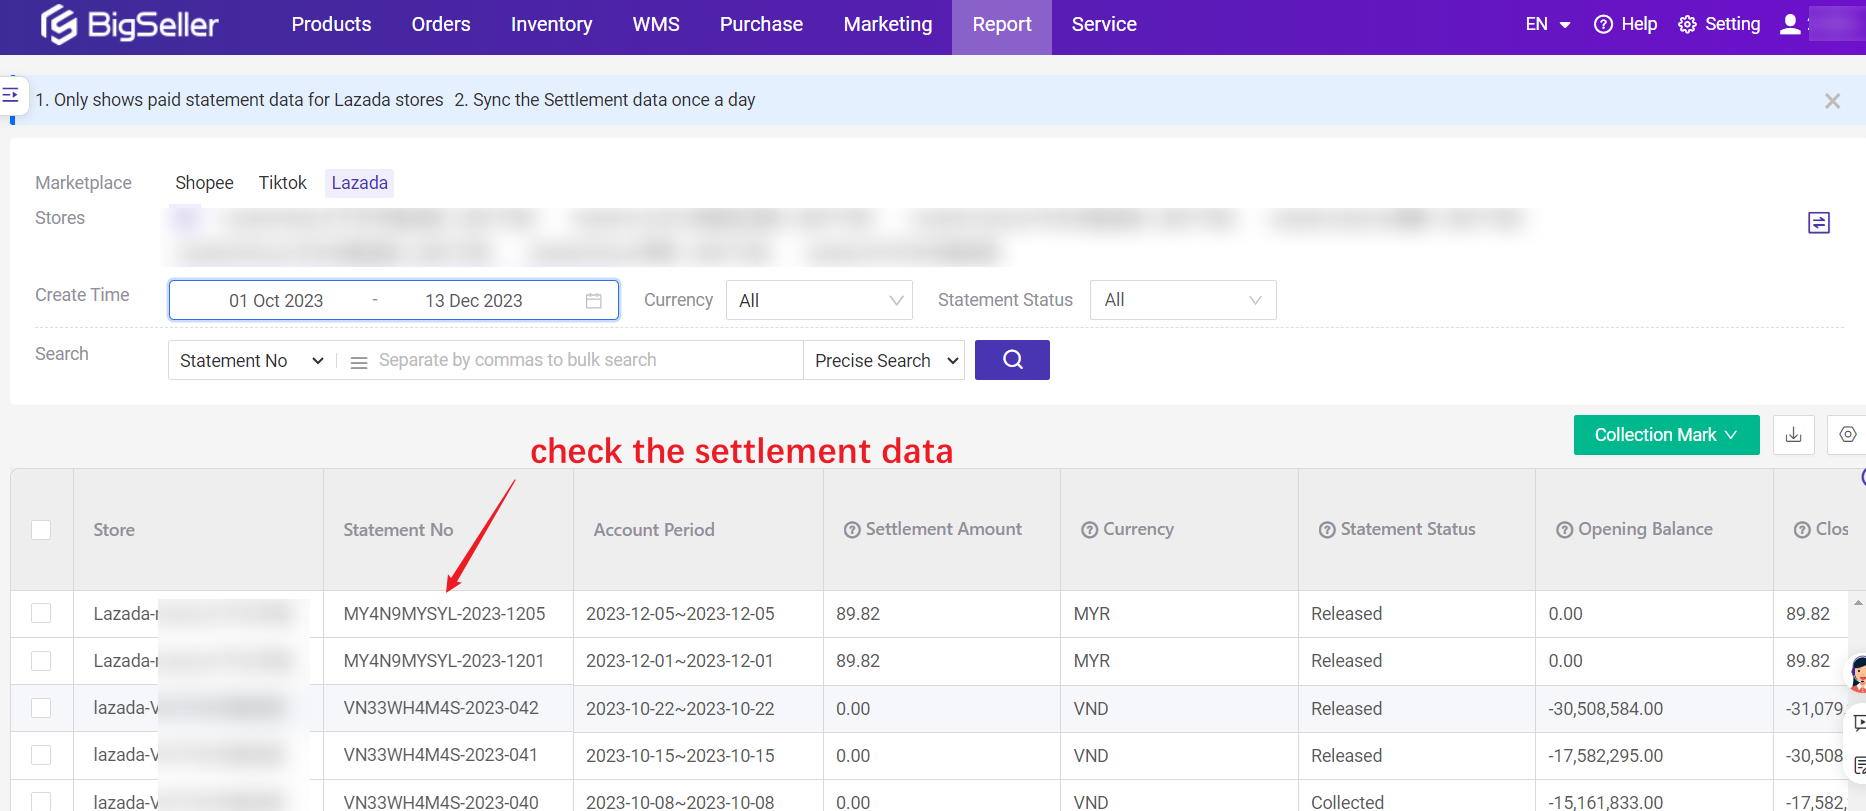1866x811 pixels.
Task: Click Opening Balance column help icon
Action: pyautogui.click(x=1565, y=530)
